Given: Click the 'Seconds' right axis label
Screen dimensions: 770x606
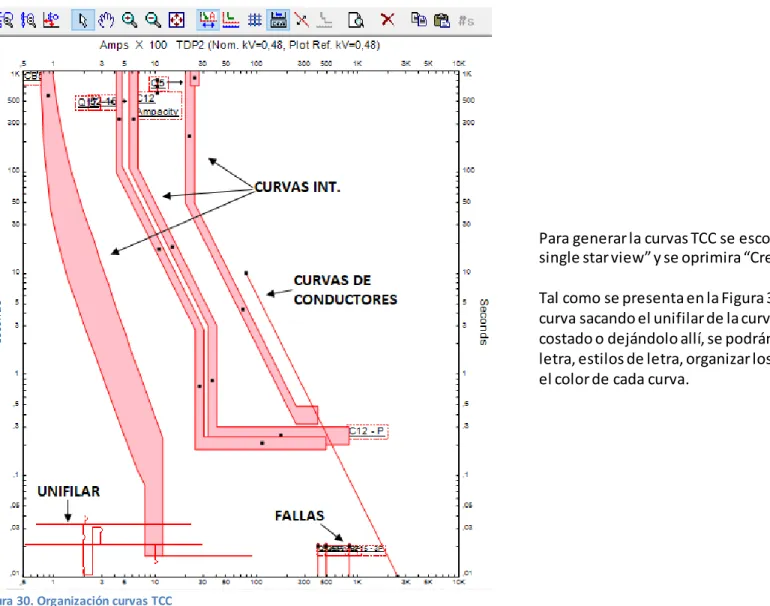Looking at the screenshot, I should coord(483,322).
